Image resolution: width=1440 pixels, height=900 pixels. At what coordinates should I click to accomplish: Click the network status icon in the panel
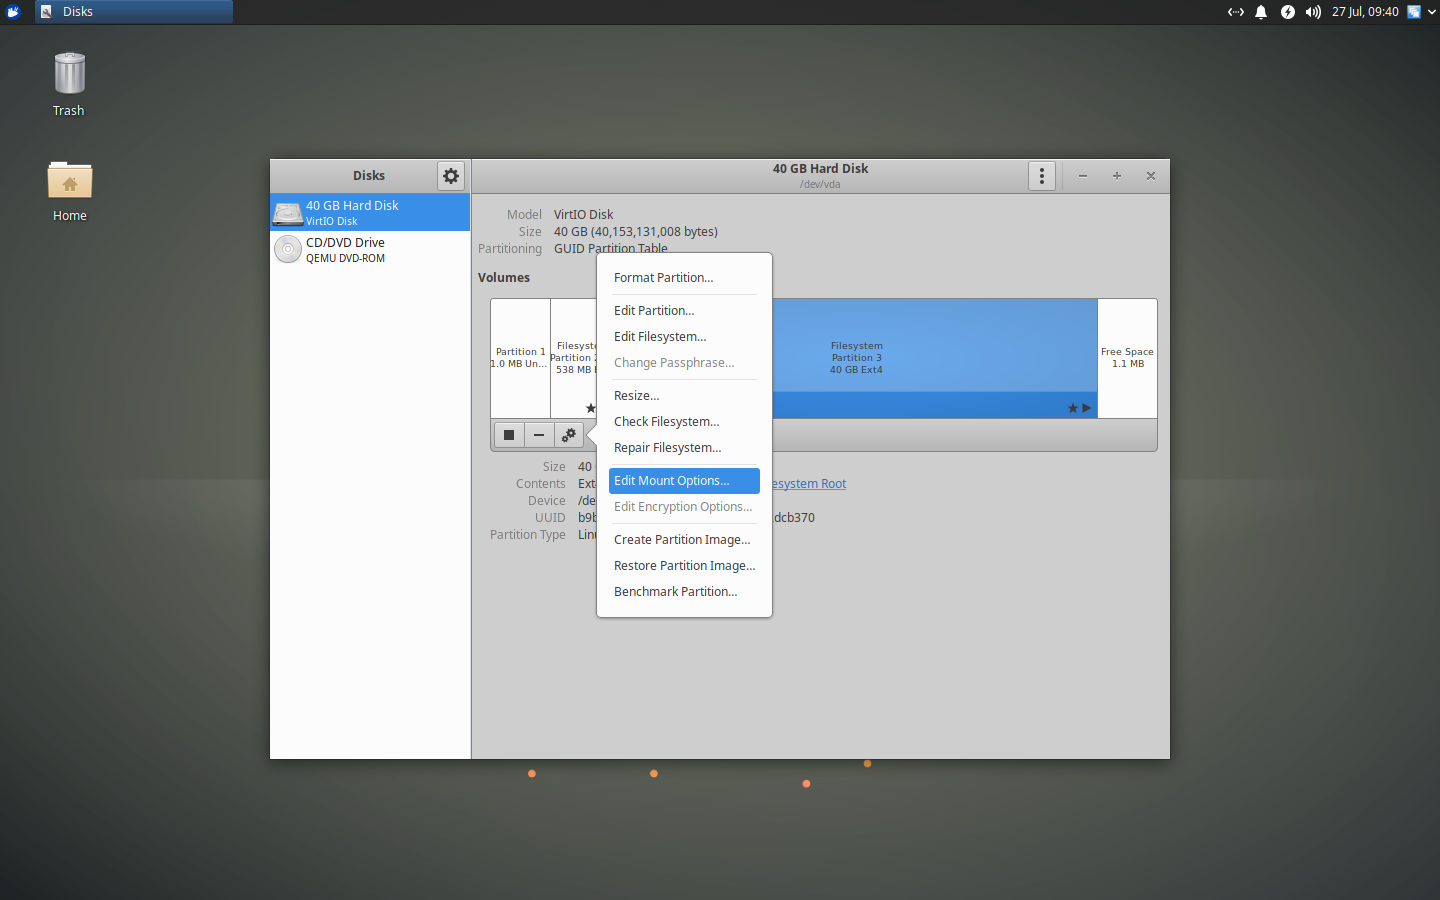pyautogui.click(x=1235, y=12)
